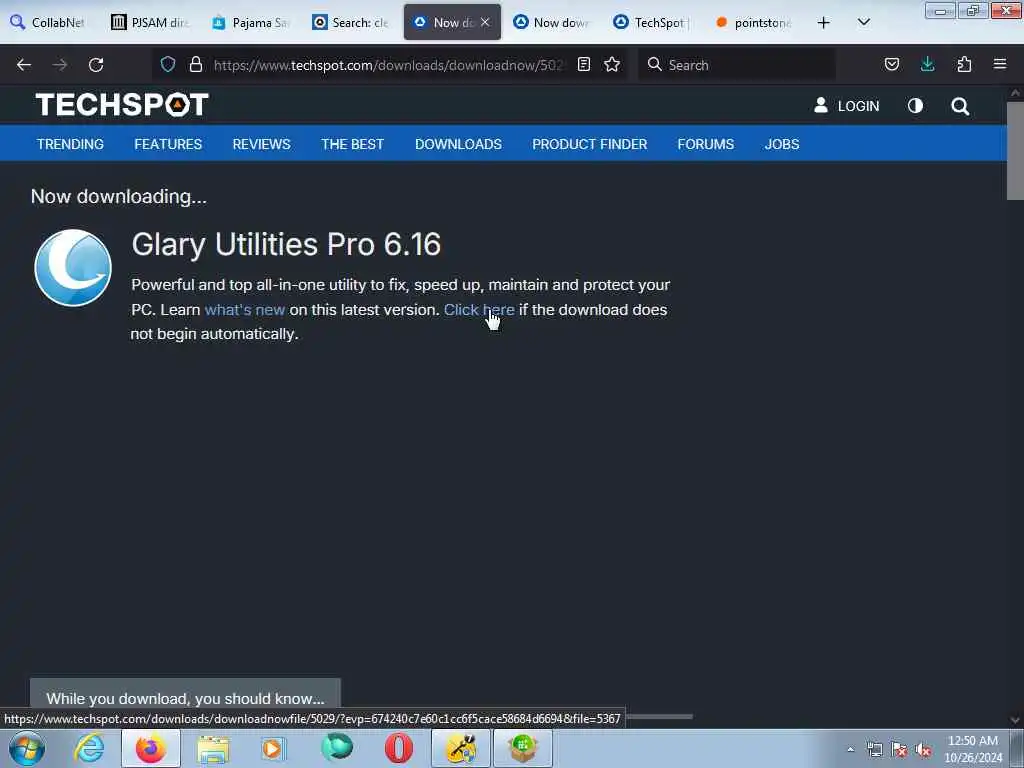Toggle TechSpot dark/light theme
The width and height of the screenshot is (1024, 768).
(915, 106)
